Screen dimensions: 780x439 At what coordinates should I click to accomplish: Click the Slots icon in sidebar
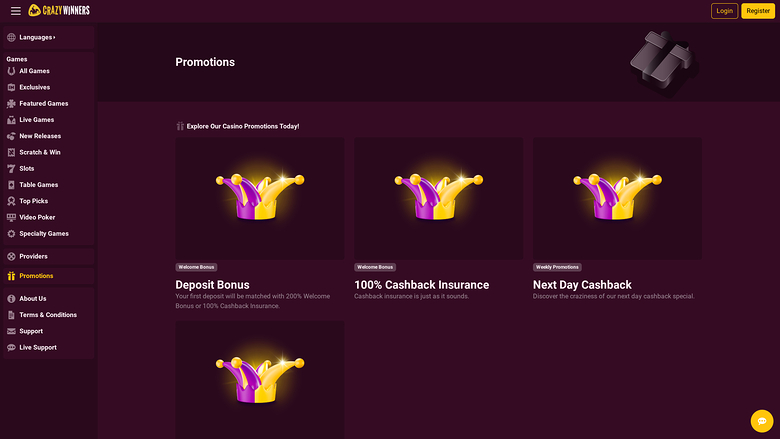pos(11,169)
